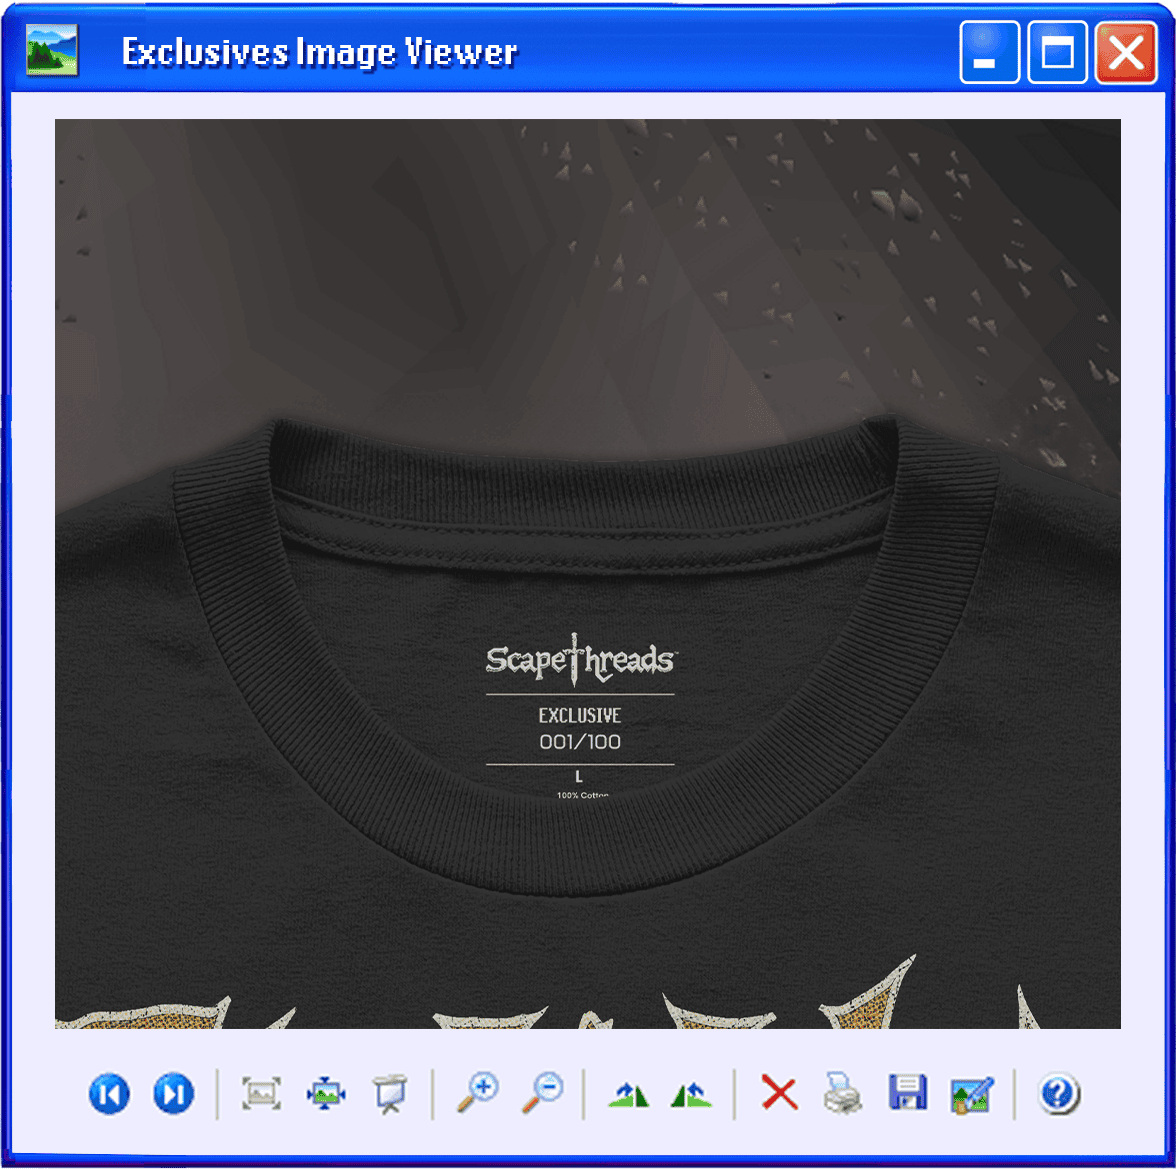Select the Best Fit view icon
Viewport: 1176px width, 1169px height.
pos(261,1094)
